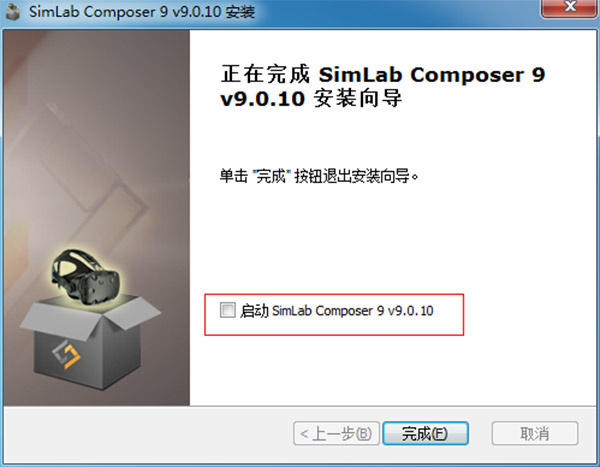This screenshot has height=467, width=600.
Task: Click the v9.0.10 安装向导 heading line
Action: [311, 98]
